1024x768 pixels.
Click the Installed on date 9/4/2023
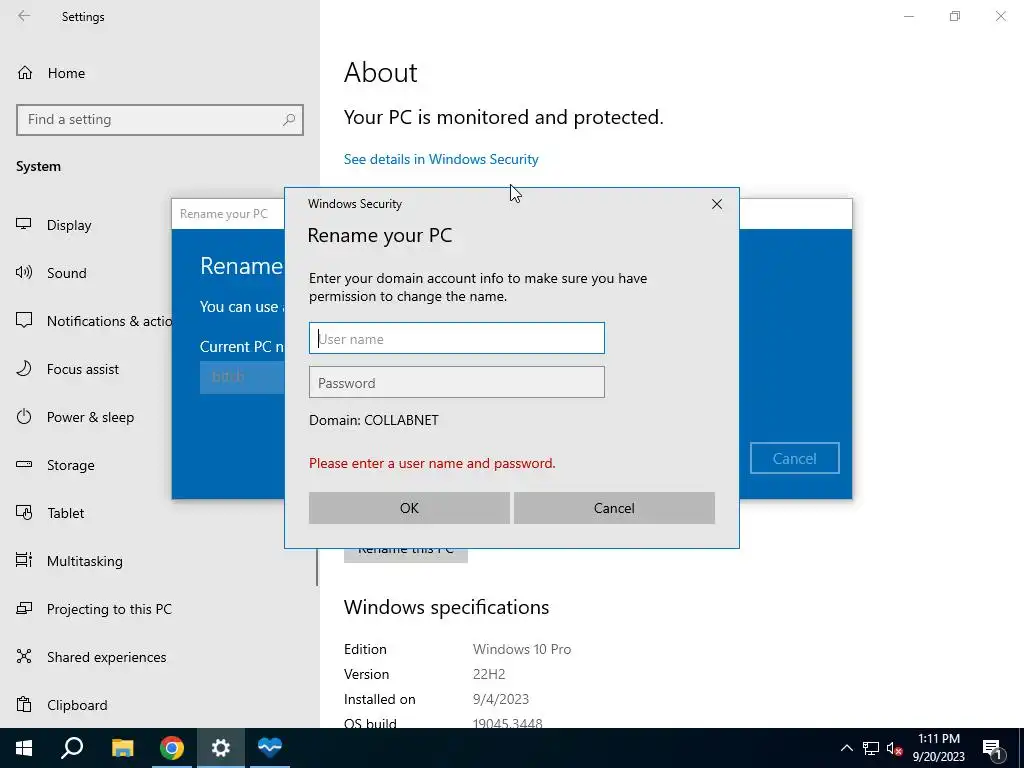pyautogui.click(x=501, y=699)
